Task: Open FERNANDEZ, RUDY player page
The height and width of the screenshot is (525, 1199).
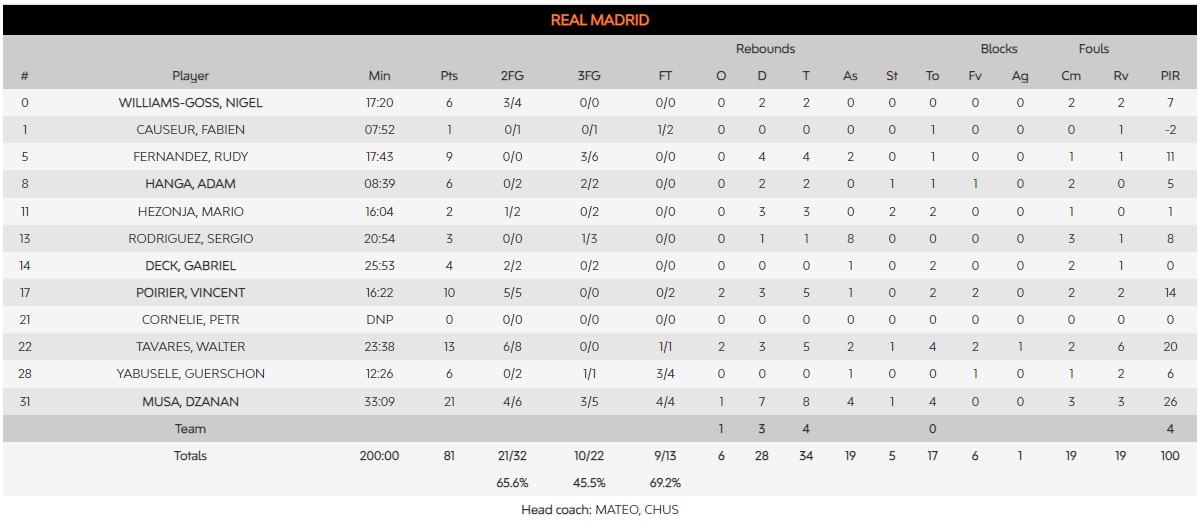Action: click(190, 157)
